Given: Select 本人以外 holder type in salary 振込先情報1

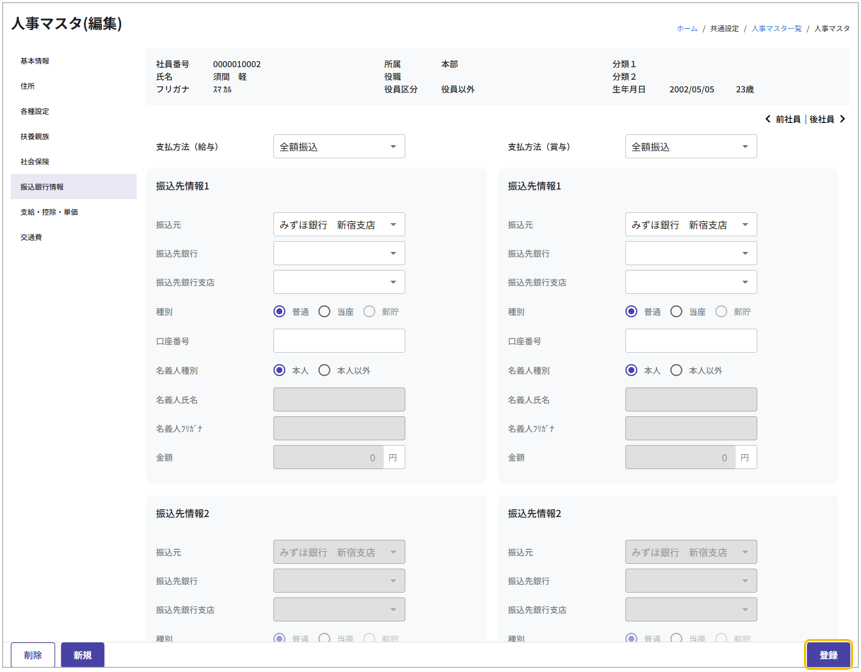Looking at the screenshot, I should (x=325, y=370).
